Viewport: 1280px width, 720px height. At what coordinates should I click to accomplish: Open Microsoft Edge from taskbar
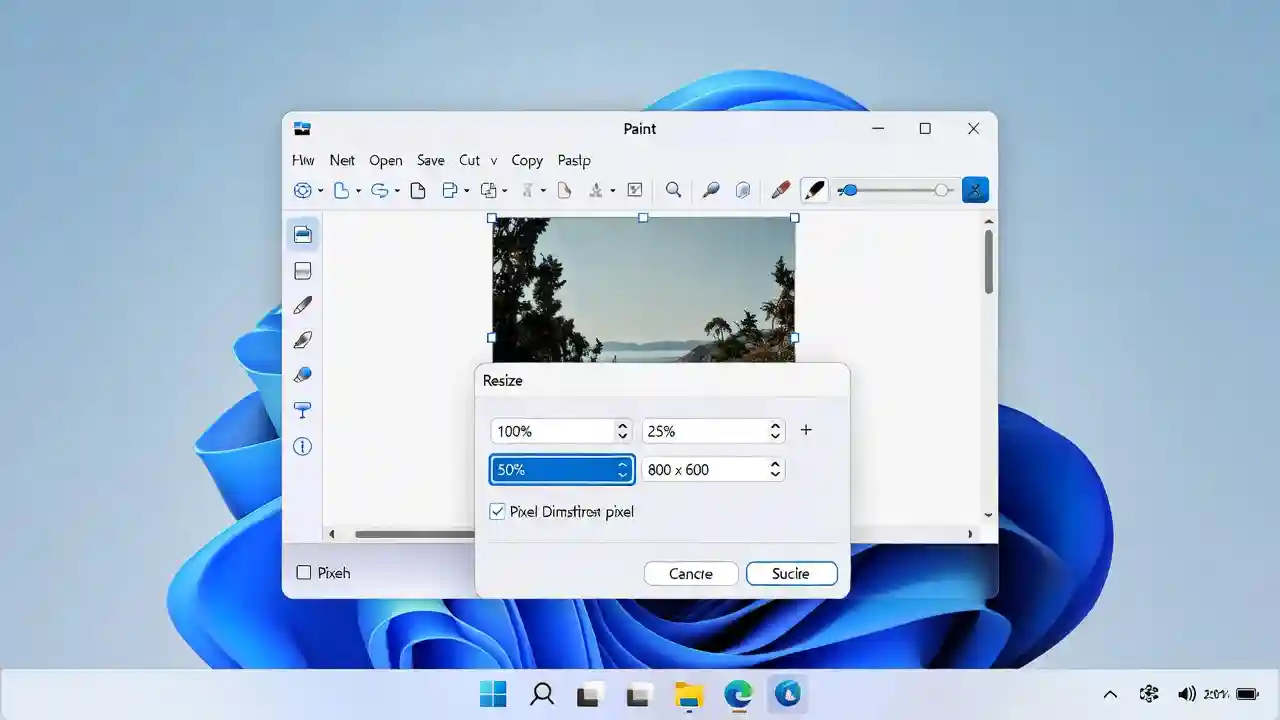tap(739, 694)
